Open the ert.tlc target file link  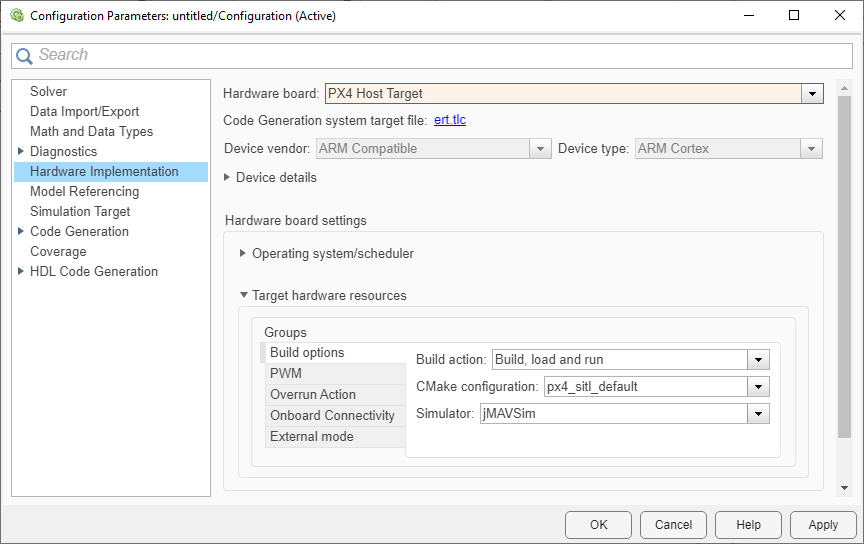[x=450, y=120]
